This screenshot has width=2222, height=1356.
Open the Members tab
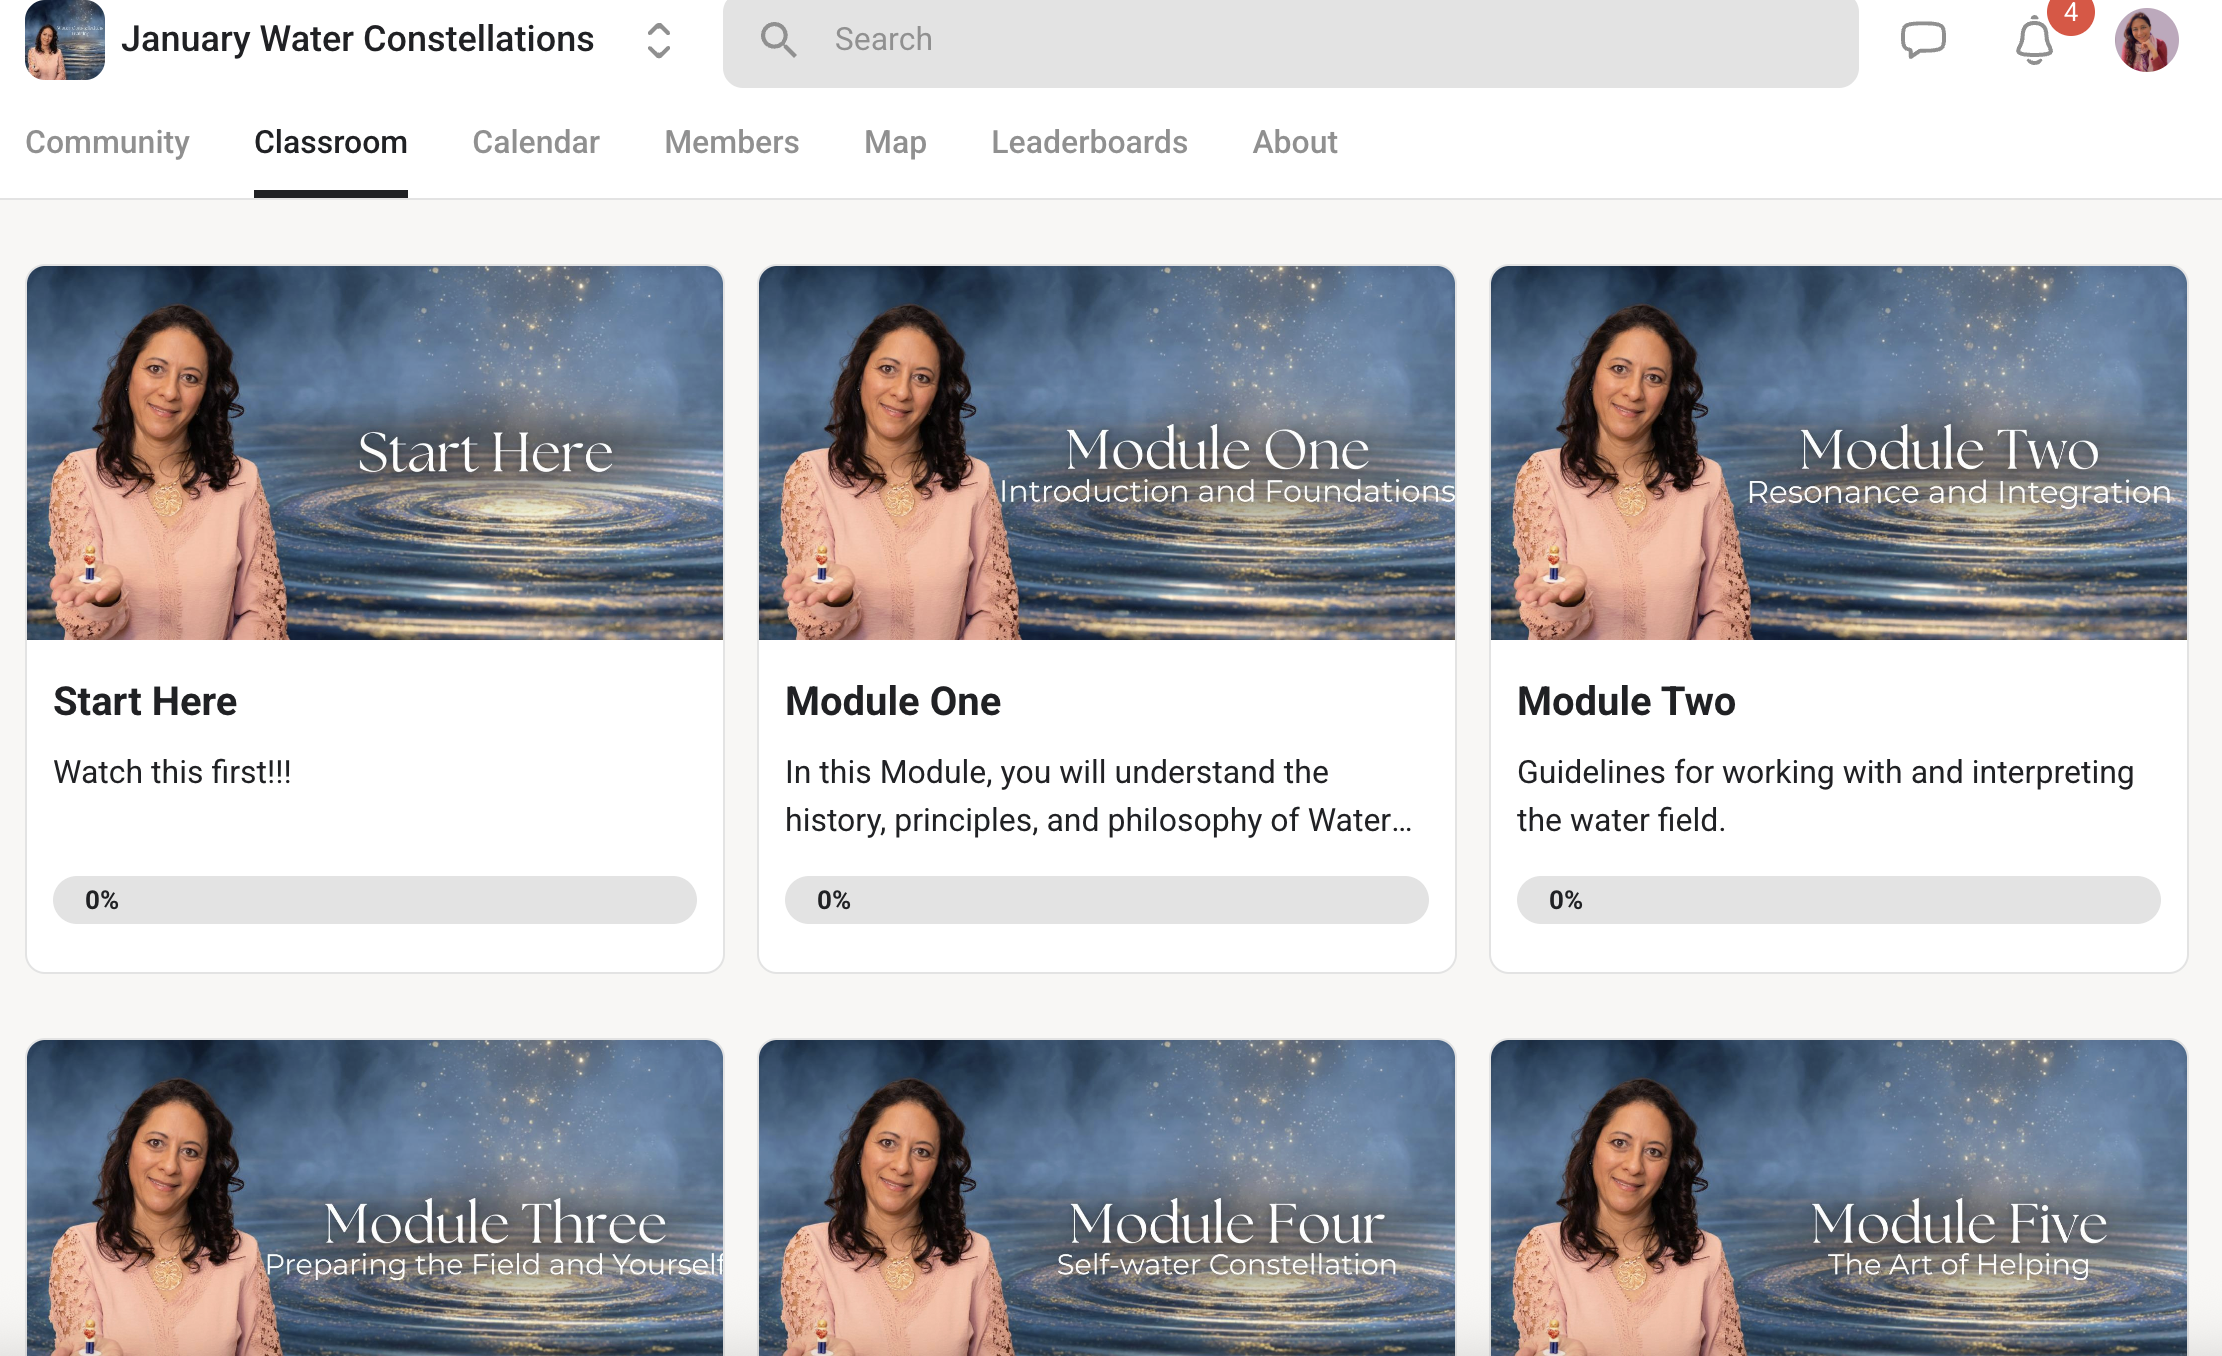[x=731, y=142]
